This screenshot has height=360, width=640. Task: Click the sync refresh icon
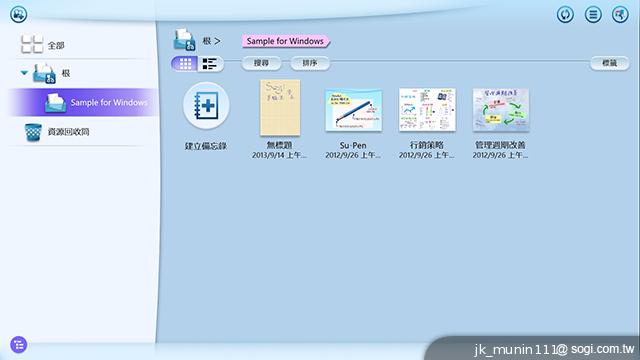[x=565, y=15]
